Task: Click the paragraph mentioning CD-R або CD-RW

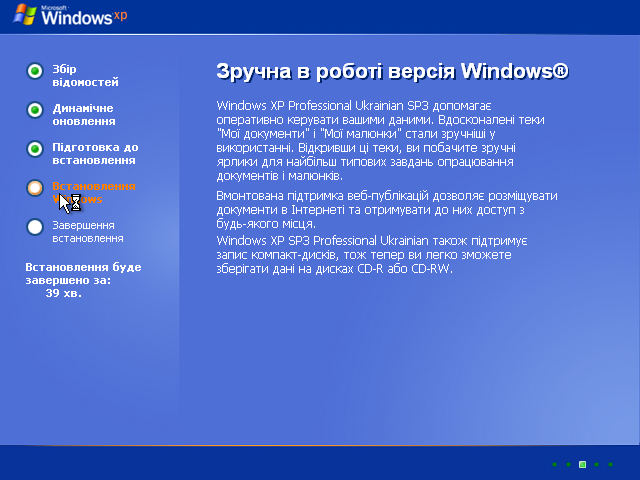Action: pyautogui.click(x=372, y=255)
